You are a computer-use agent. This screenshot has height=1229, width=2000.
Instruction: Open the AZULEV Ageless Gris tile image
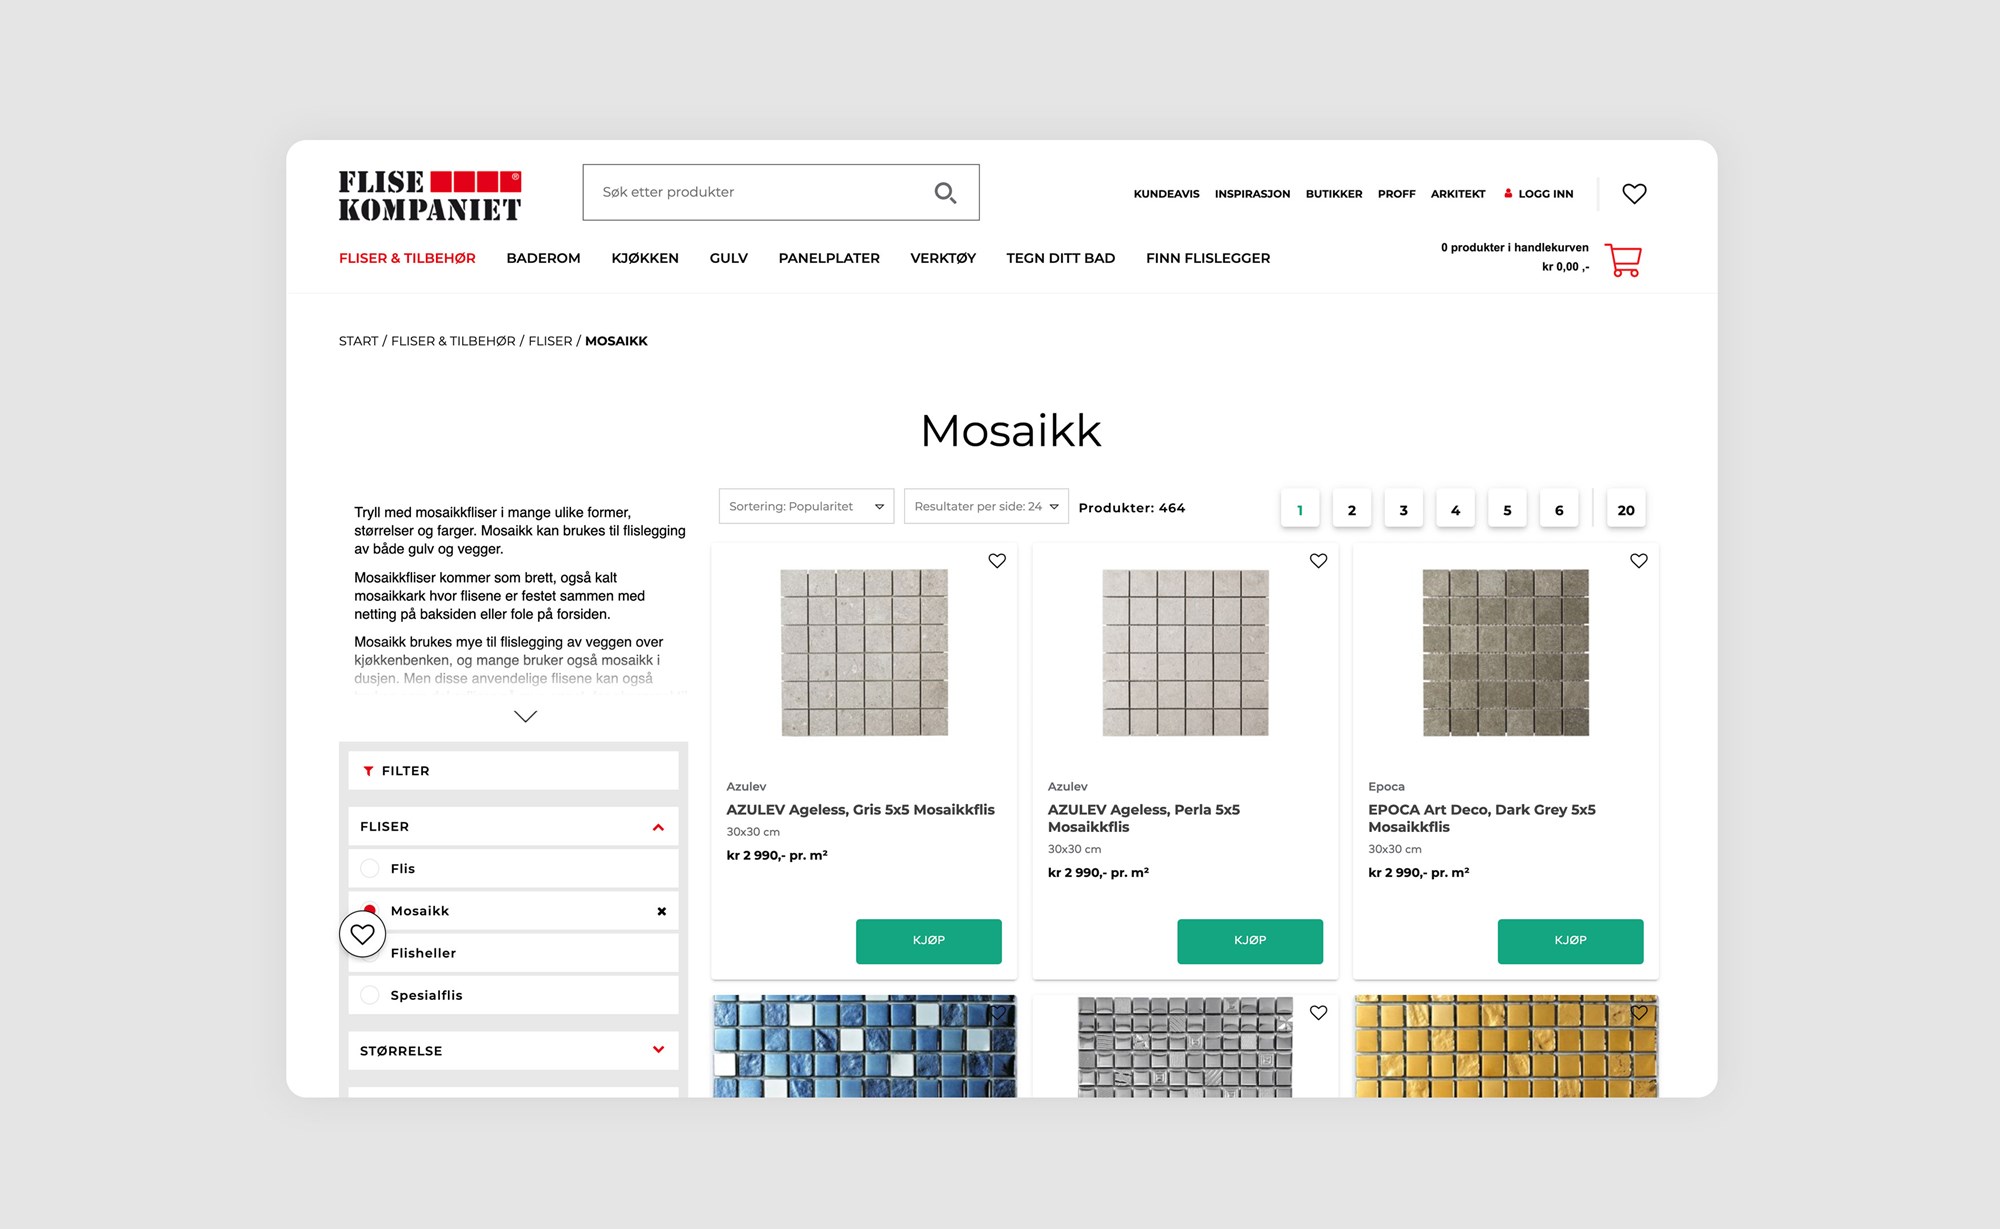click(864, 652)
